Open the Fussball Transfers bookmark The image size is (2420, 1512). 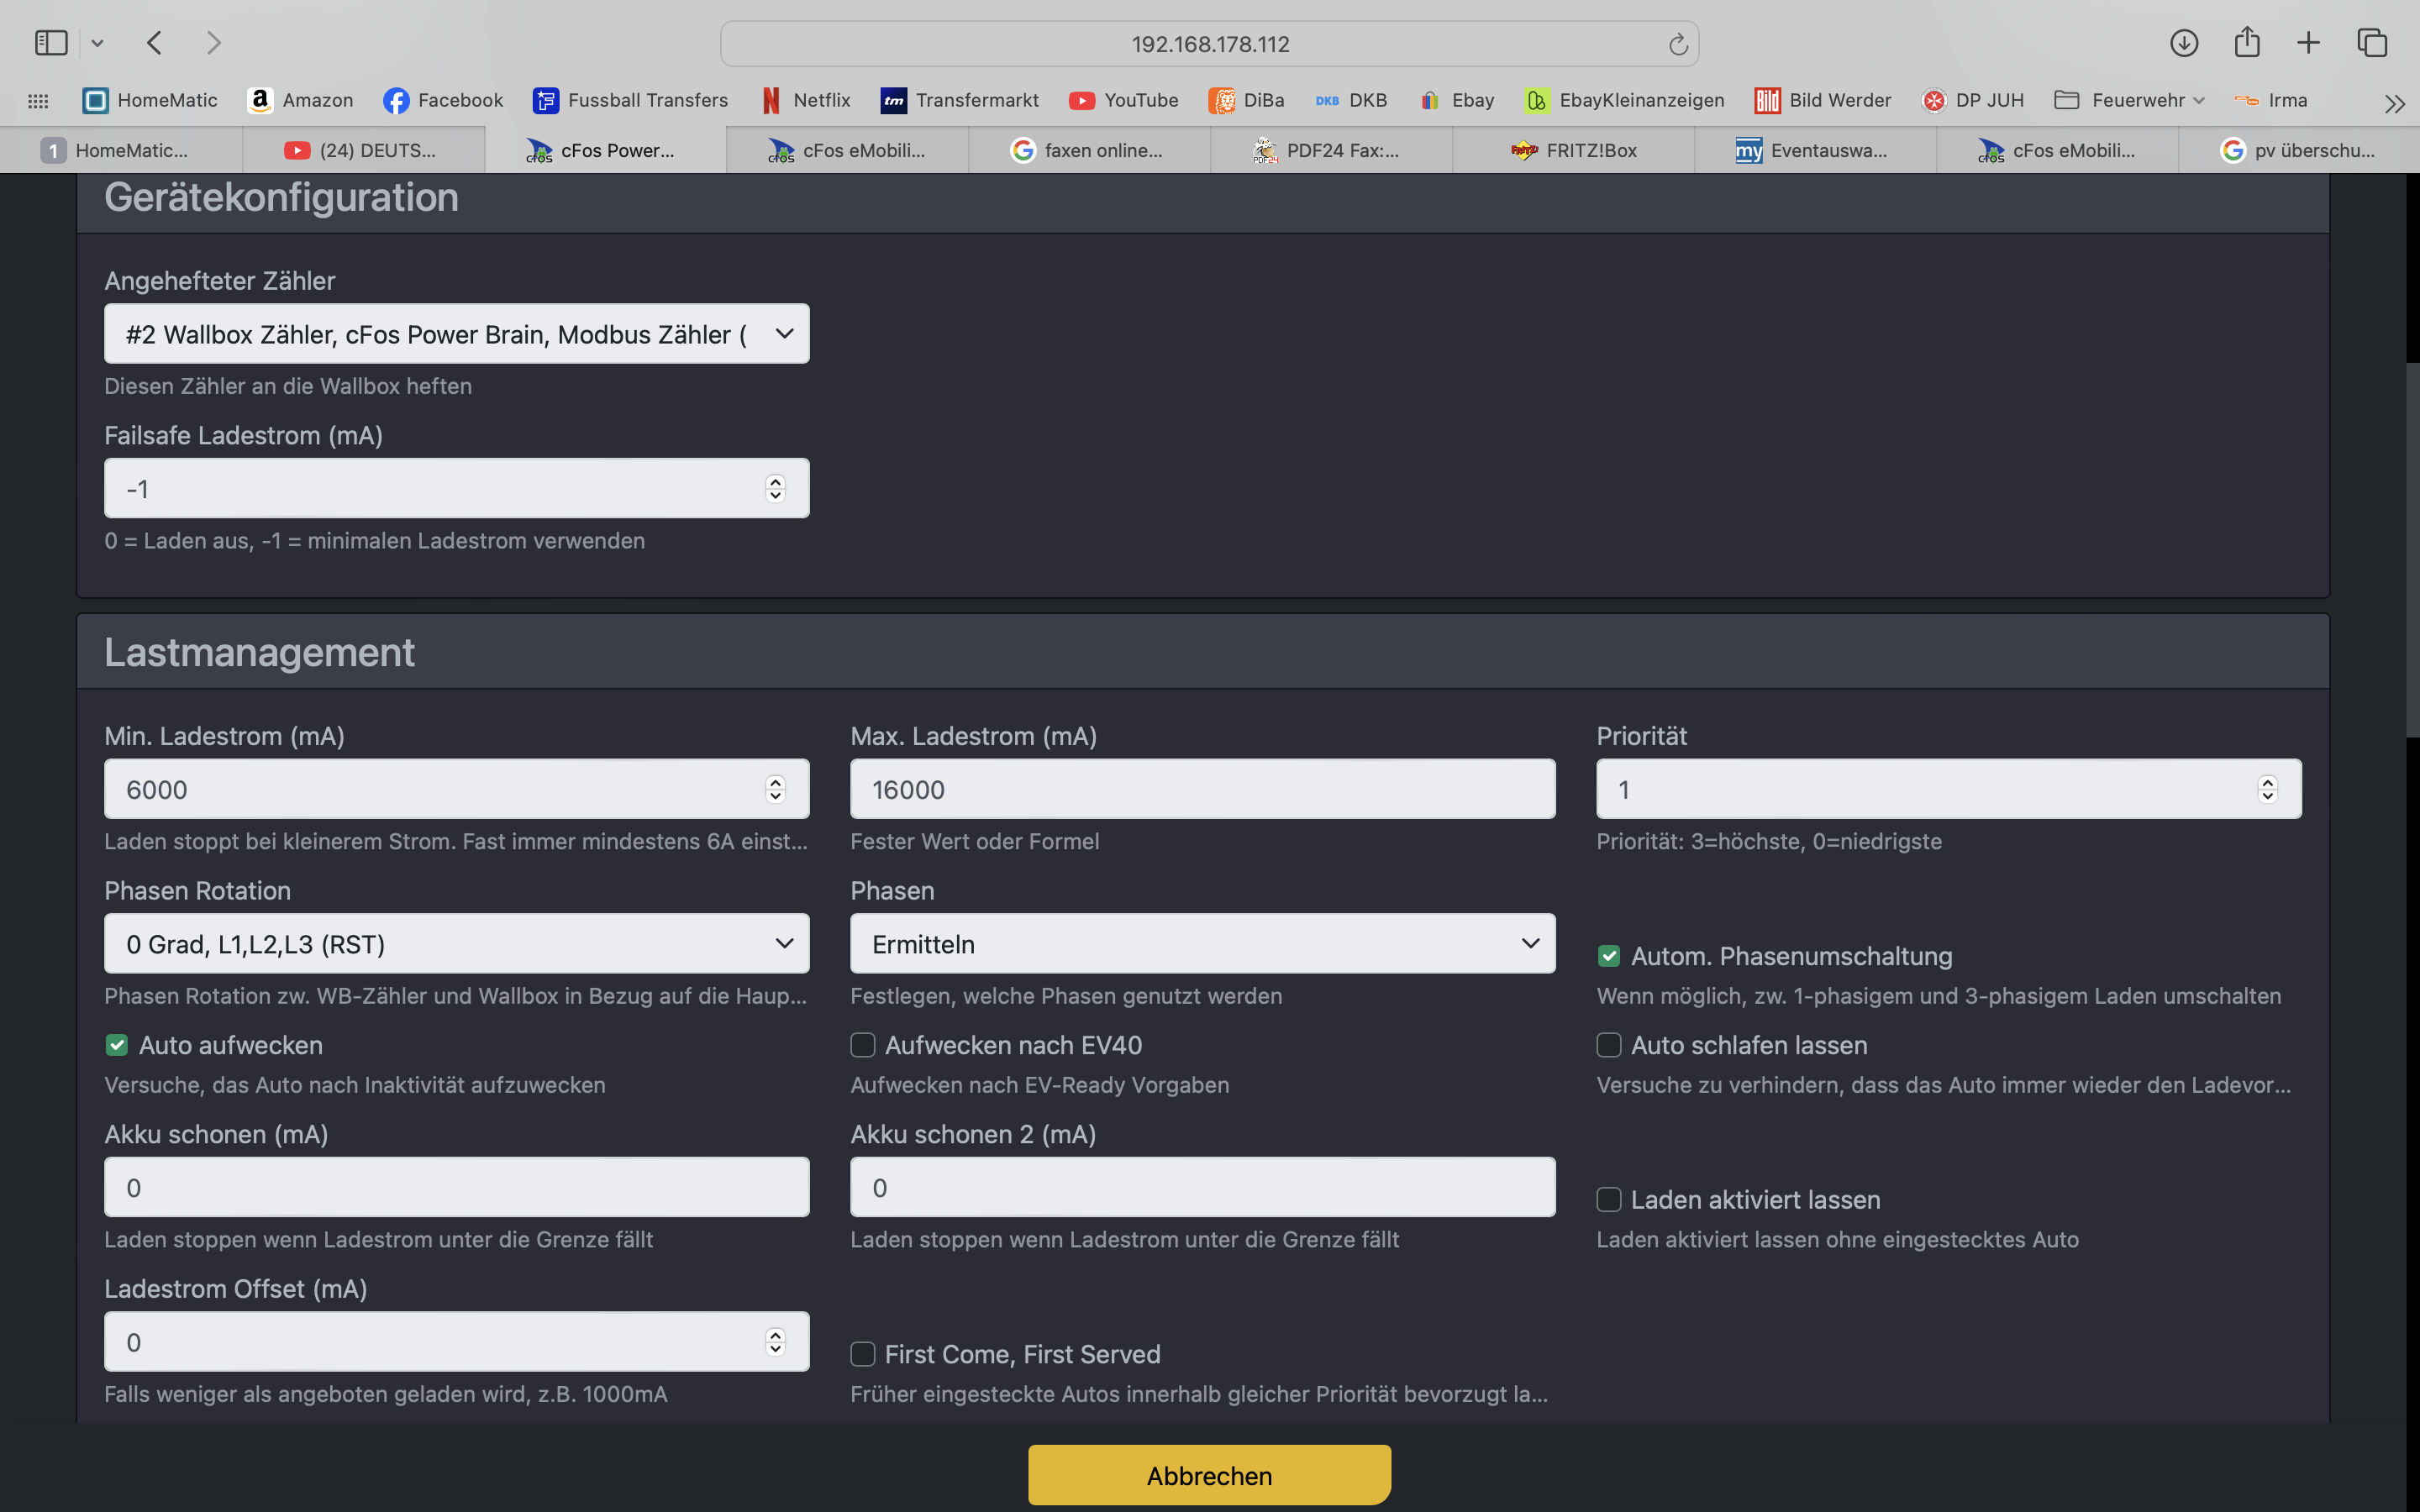(630, 100)
